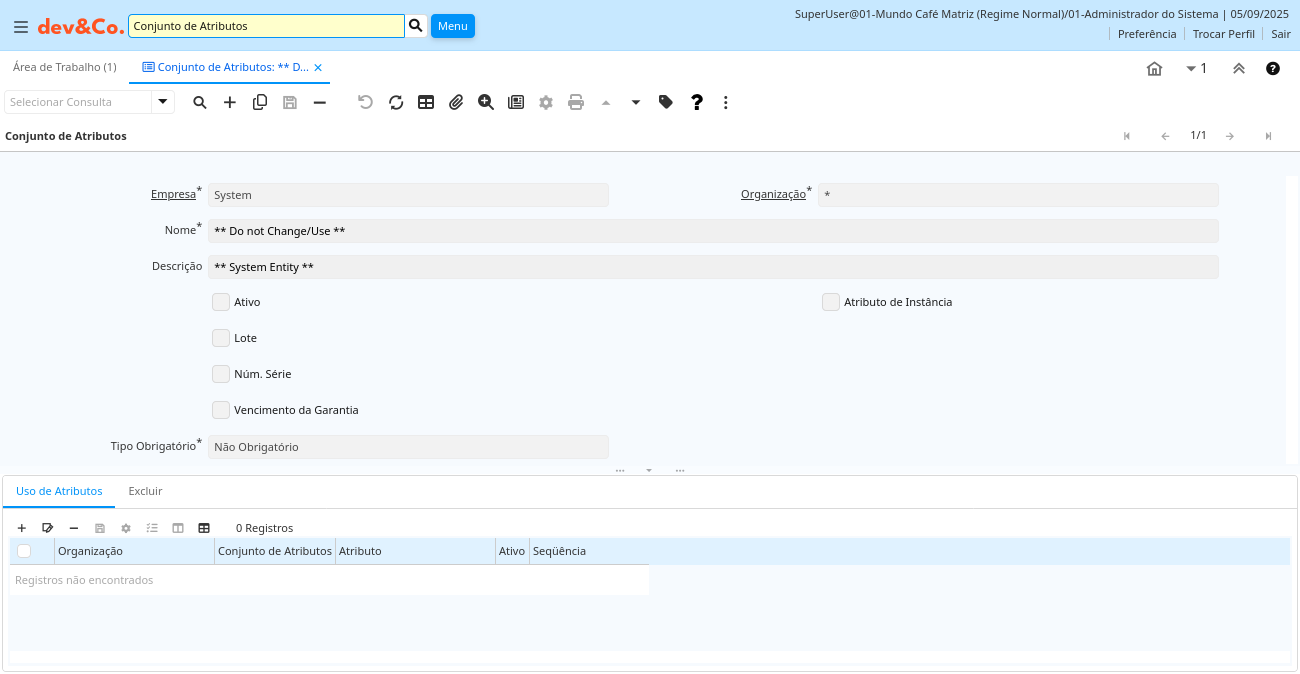This screenshot has height=674, width=1300.
Task: Toggle grid view in the main toolbar
Action: pos(426,102)
